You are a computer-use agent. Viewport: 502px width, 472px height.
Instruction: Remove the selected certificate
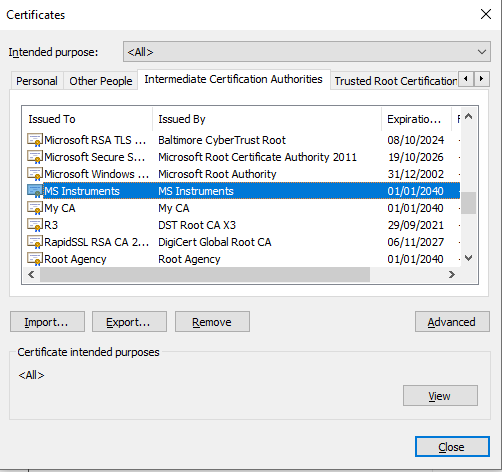pos(212,322)
